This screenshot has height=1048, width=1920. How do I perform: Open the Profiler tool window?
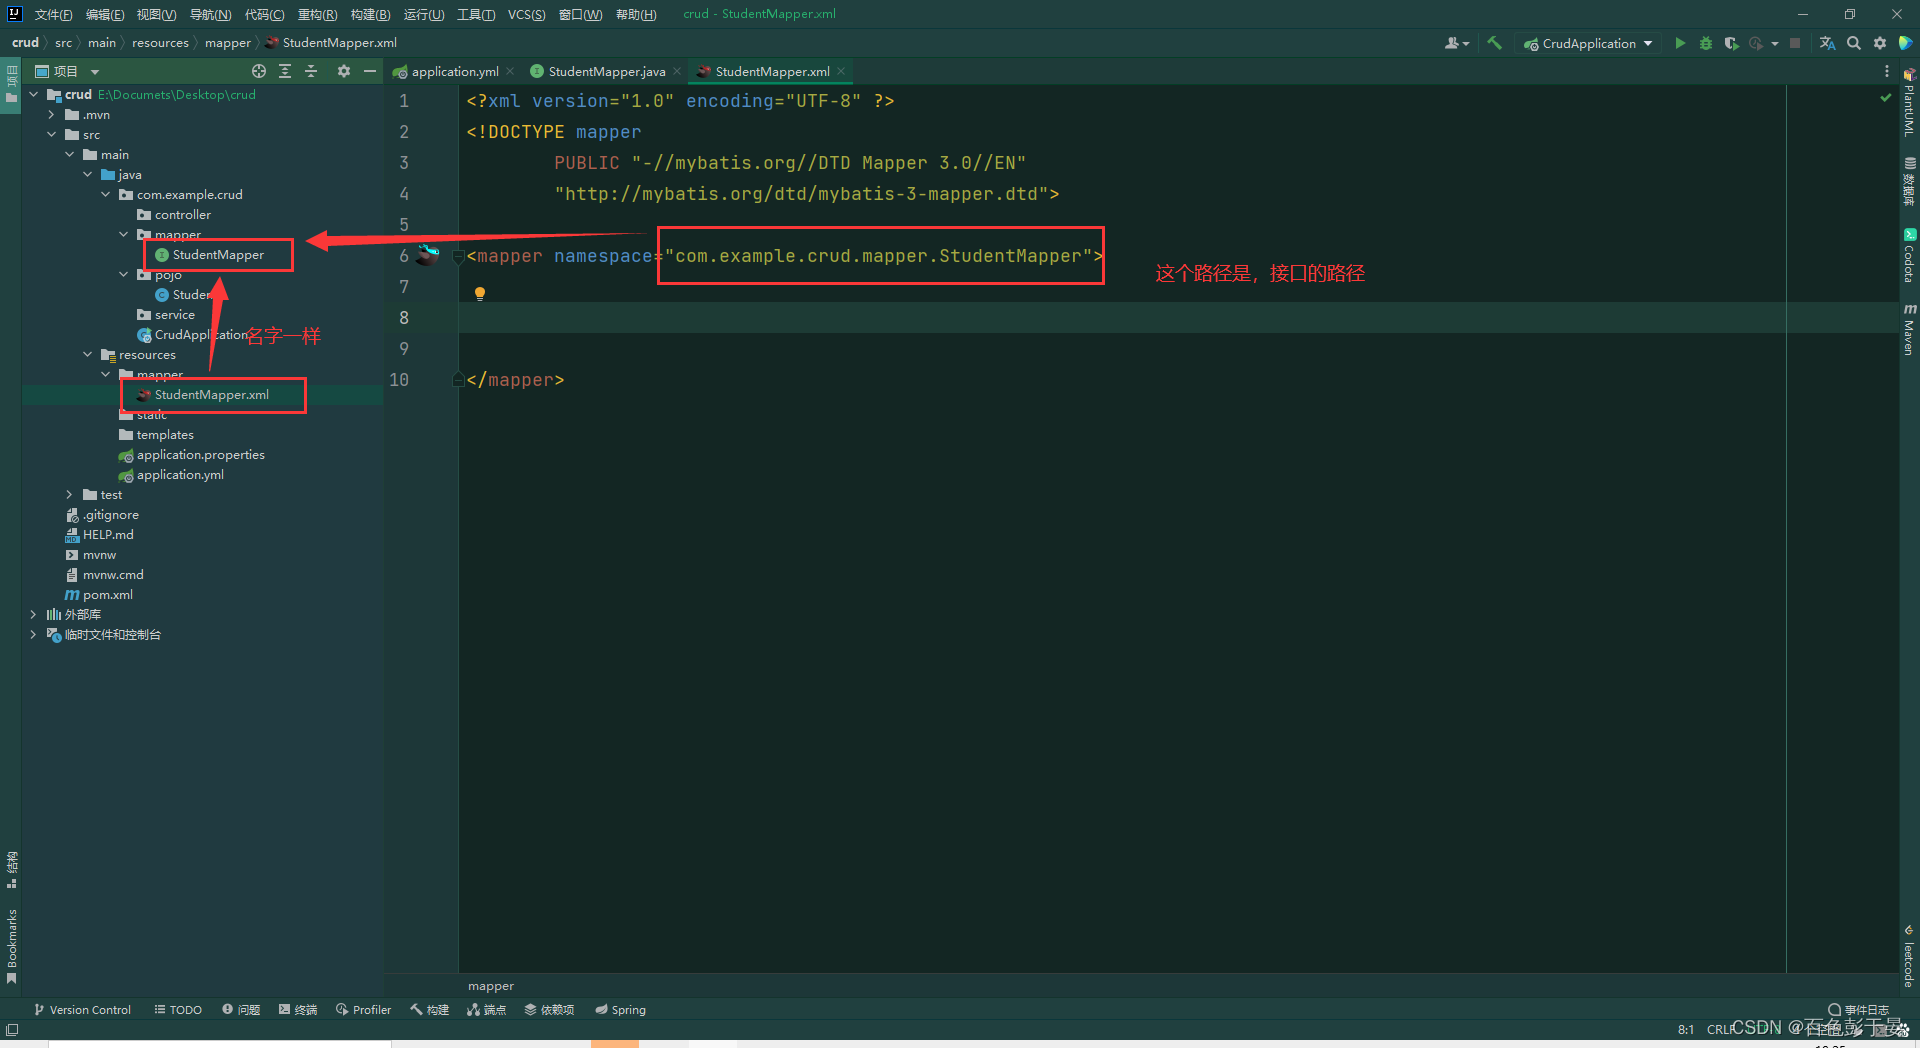(364, 1009)
